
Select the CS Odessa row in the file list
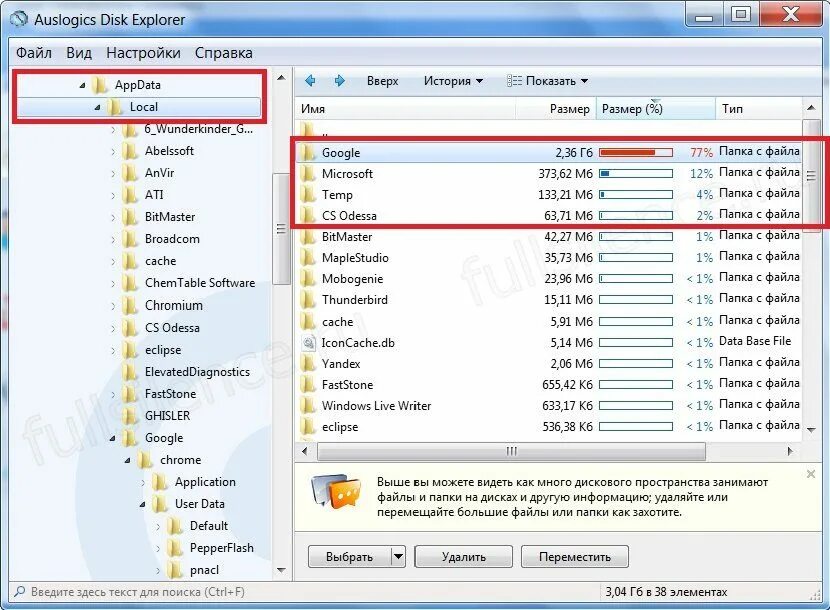(x=548, y=216)
